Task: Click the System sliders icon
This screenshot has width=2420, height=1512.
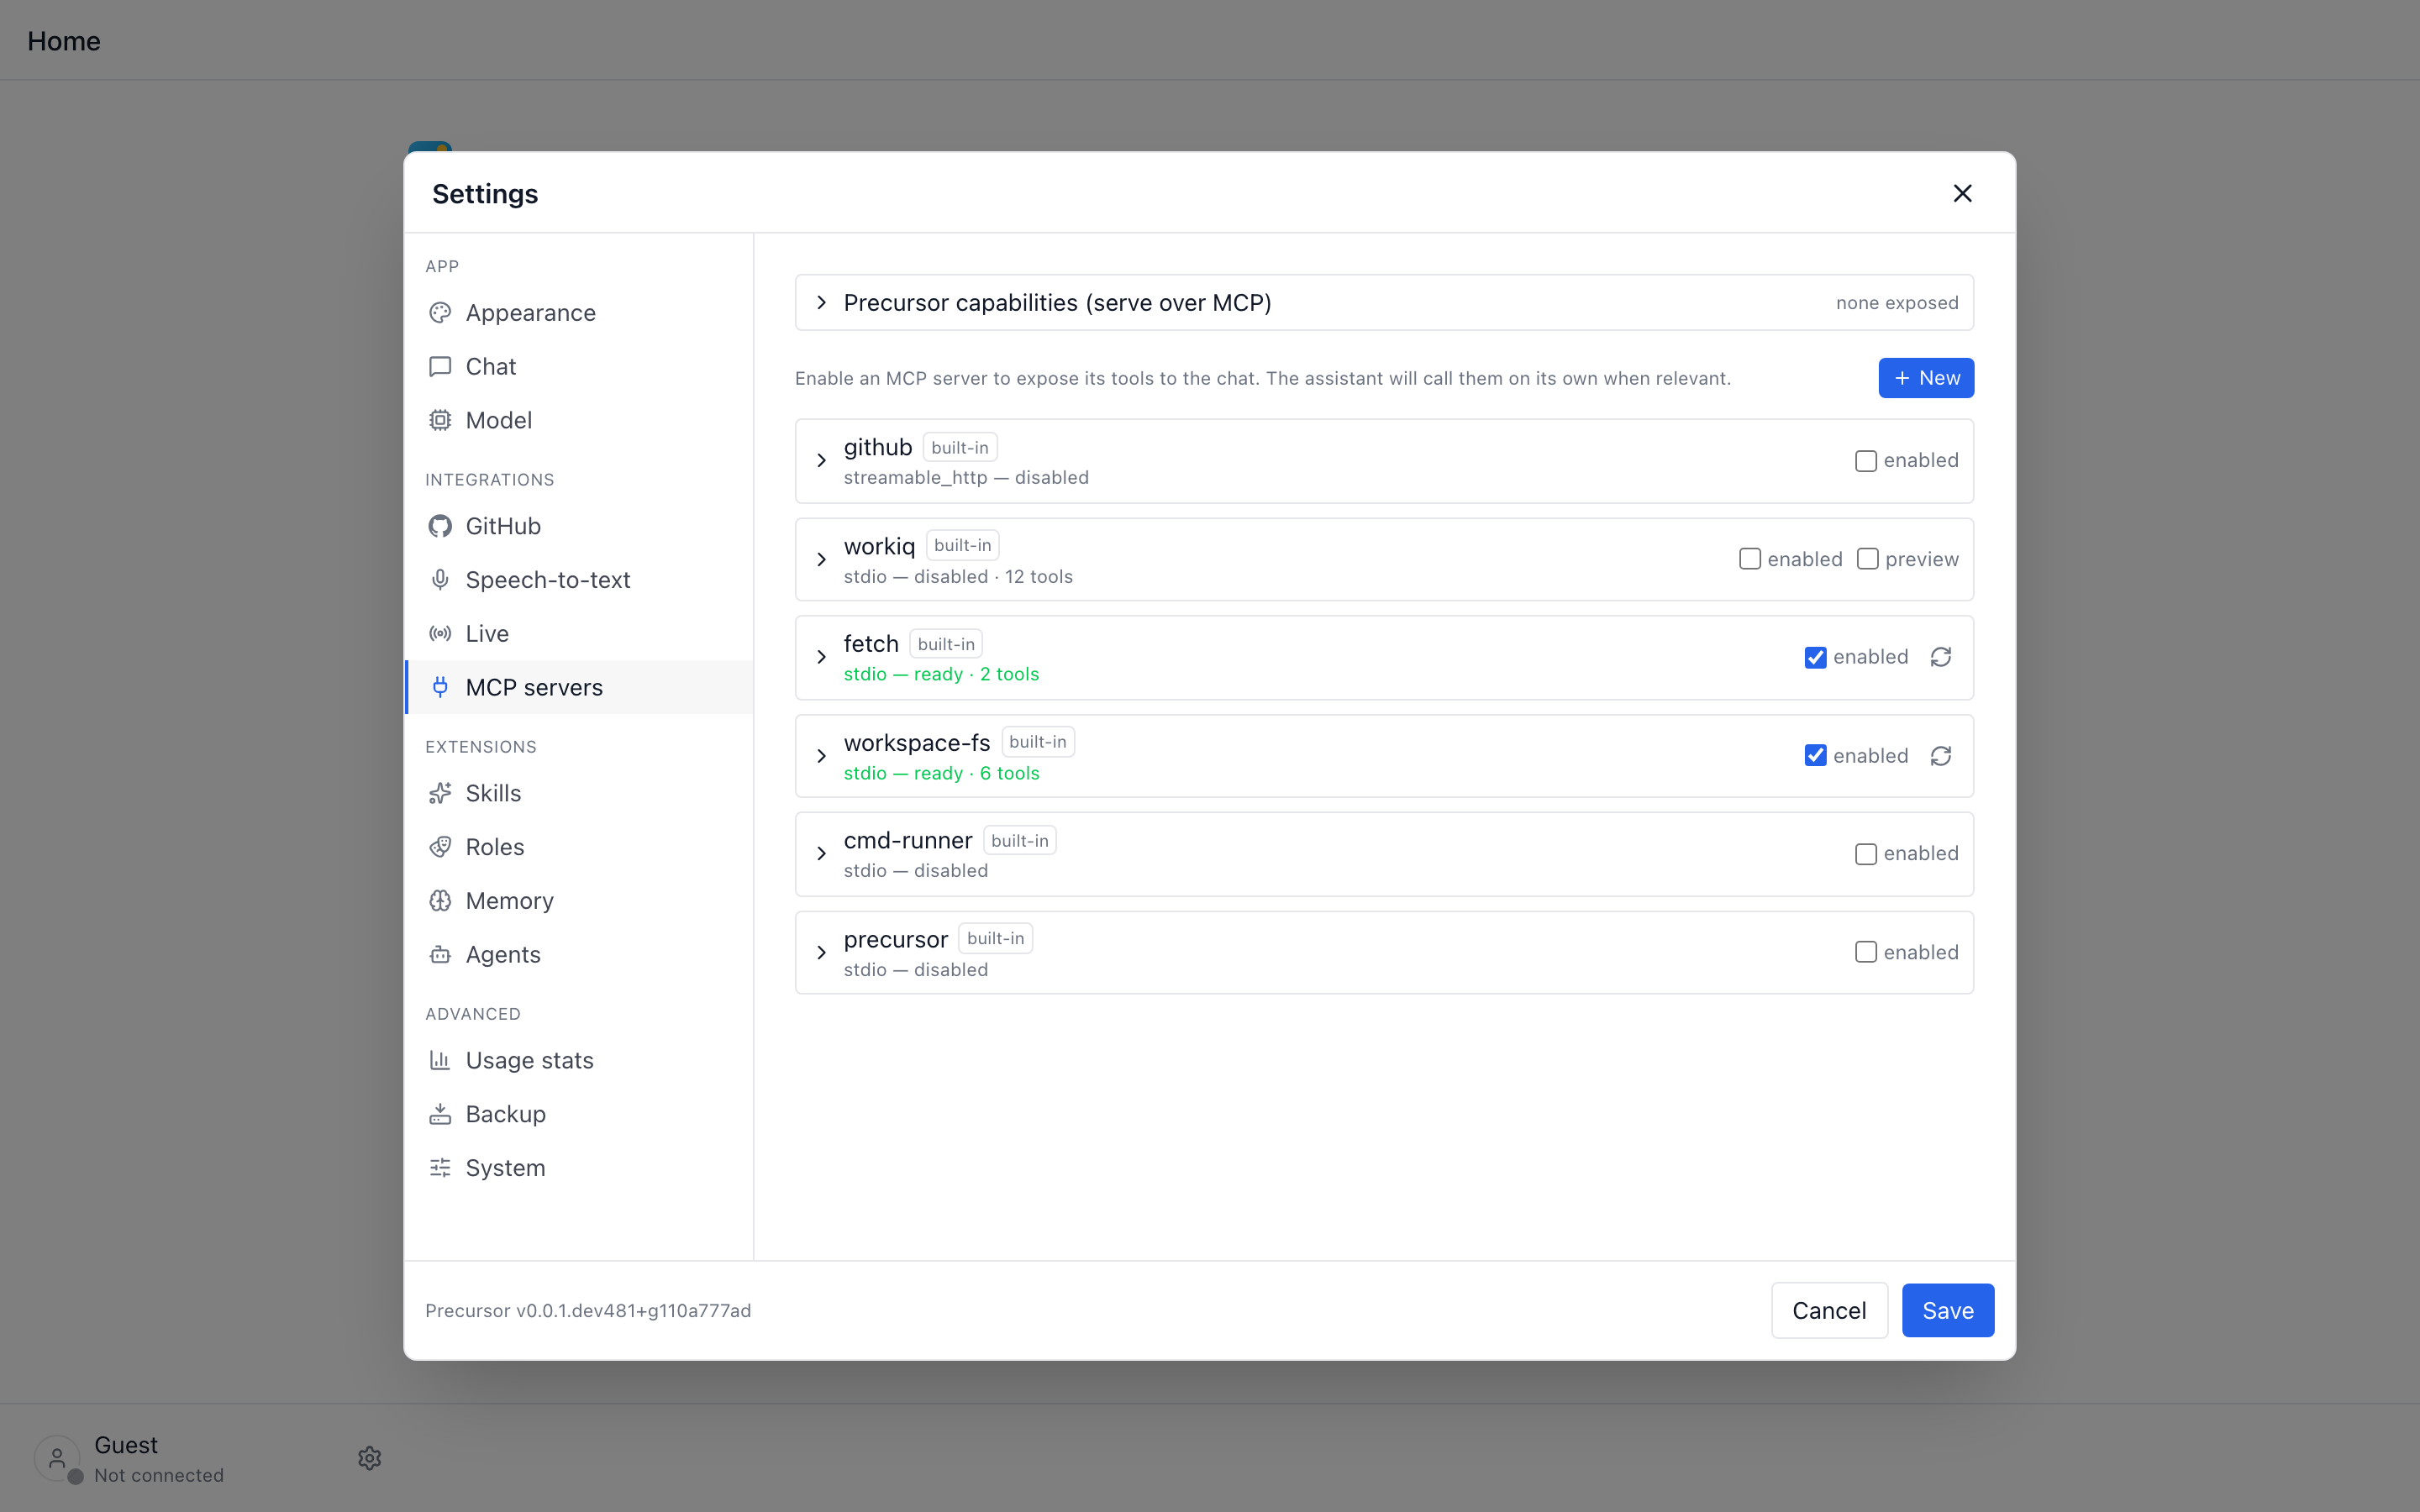Action: tap(440, 1168)
